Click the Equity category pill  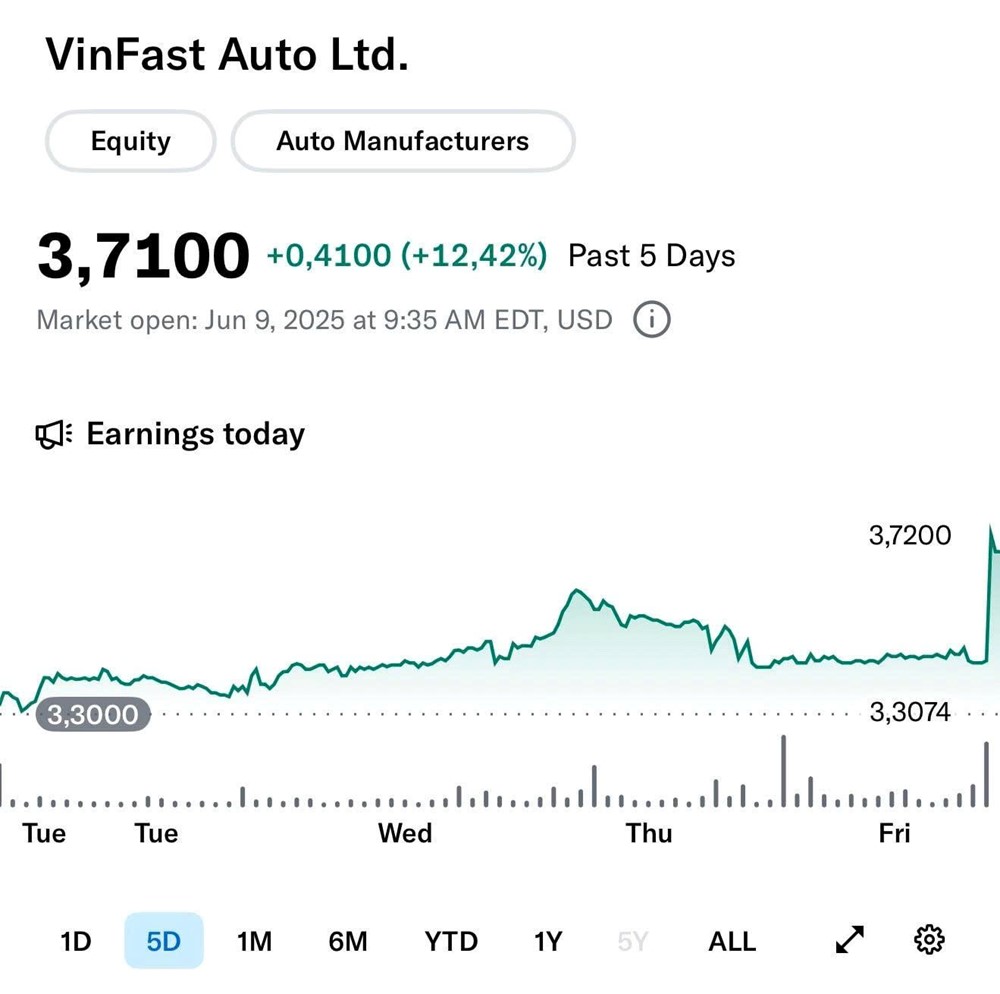coord(130,141)
